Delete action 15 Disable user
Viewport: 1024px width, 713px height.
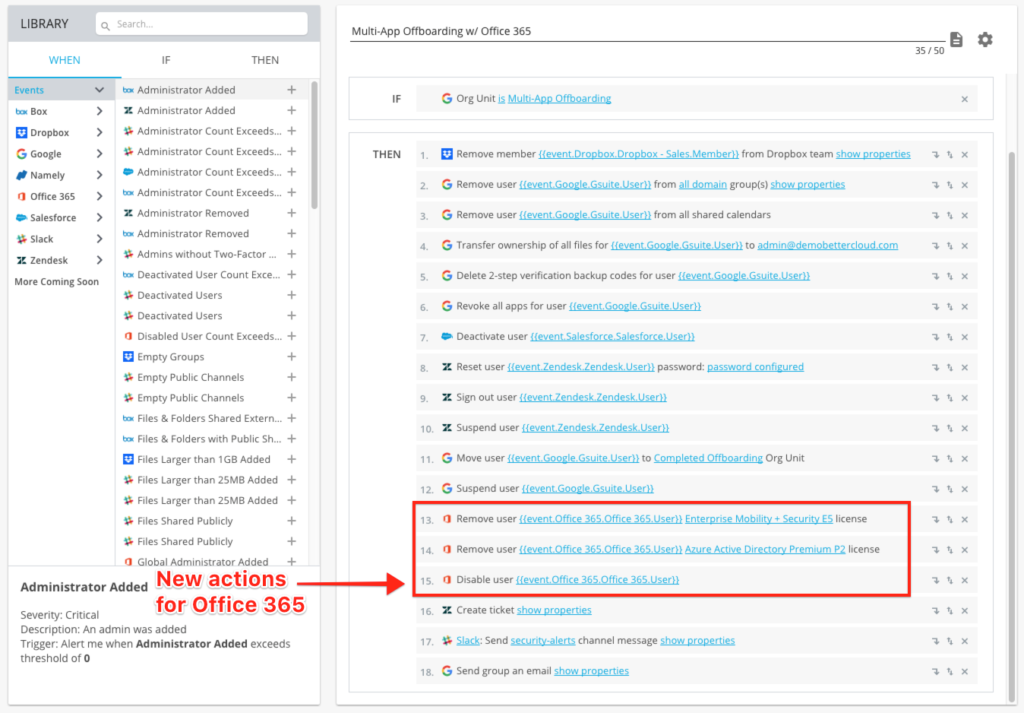965,580
